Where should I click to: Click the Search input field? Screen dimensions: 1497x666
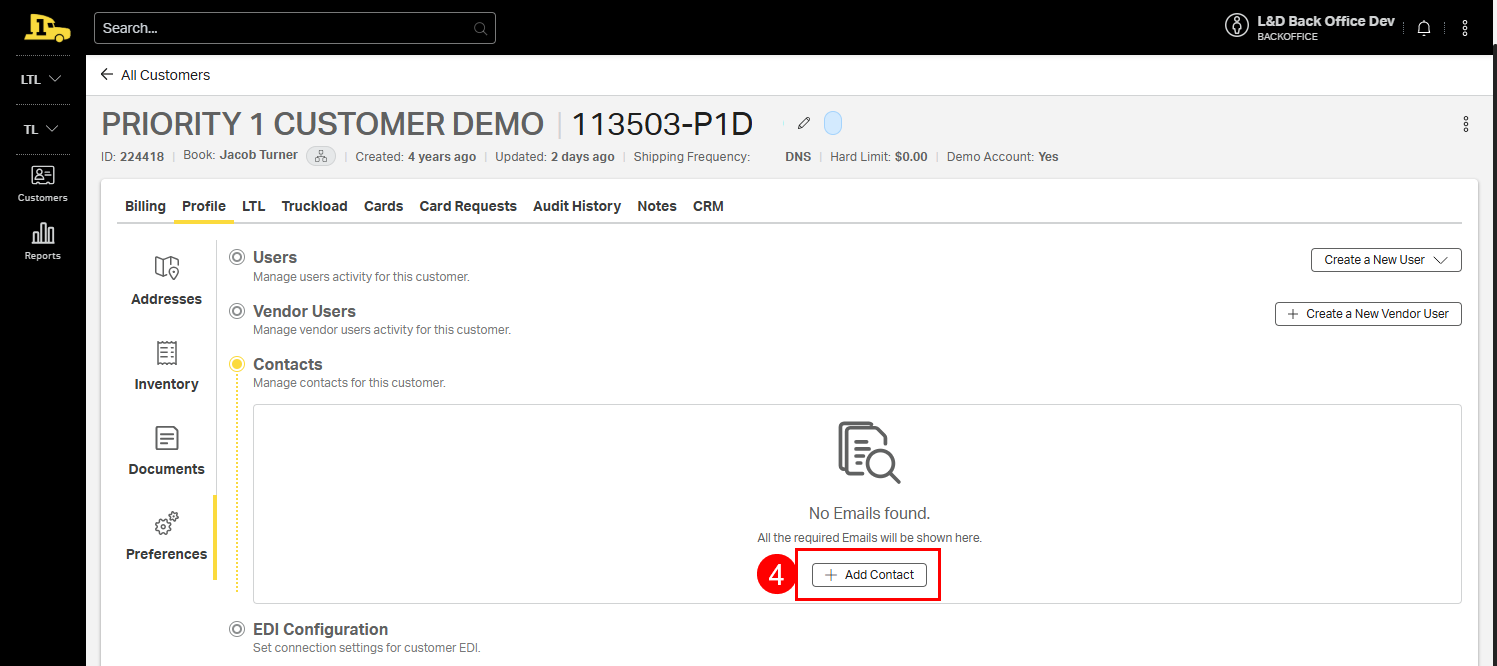click(285, 28)
